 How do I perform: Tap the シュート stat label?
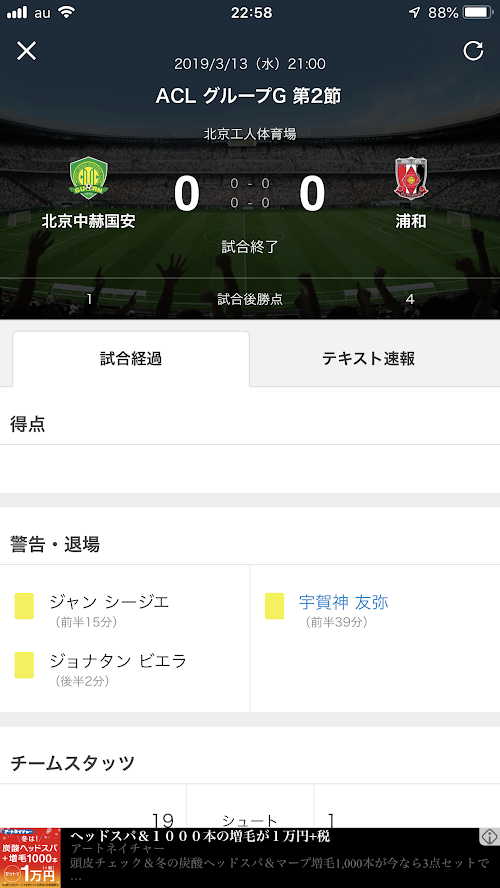tap(250, 821)
